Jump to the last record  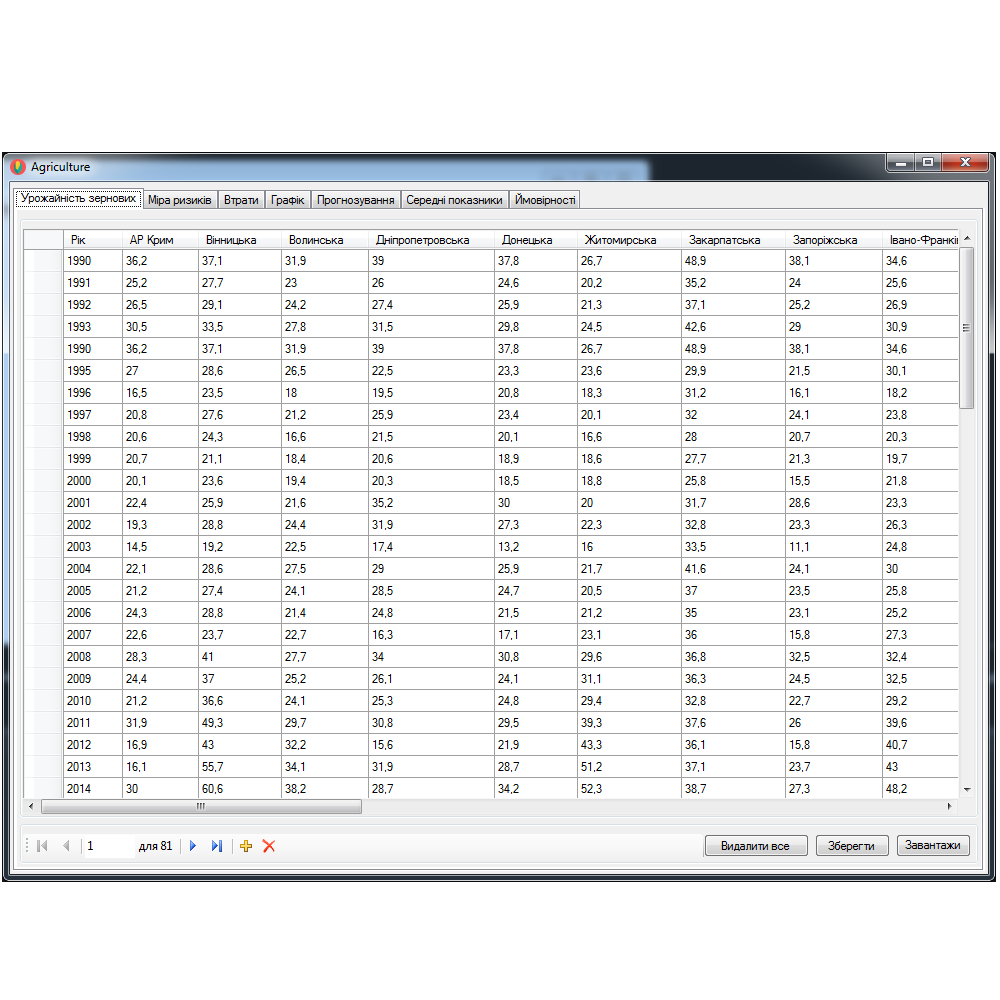coord(217,846)
